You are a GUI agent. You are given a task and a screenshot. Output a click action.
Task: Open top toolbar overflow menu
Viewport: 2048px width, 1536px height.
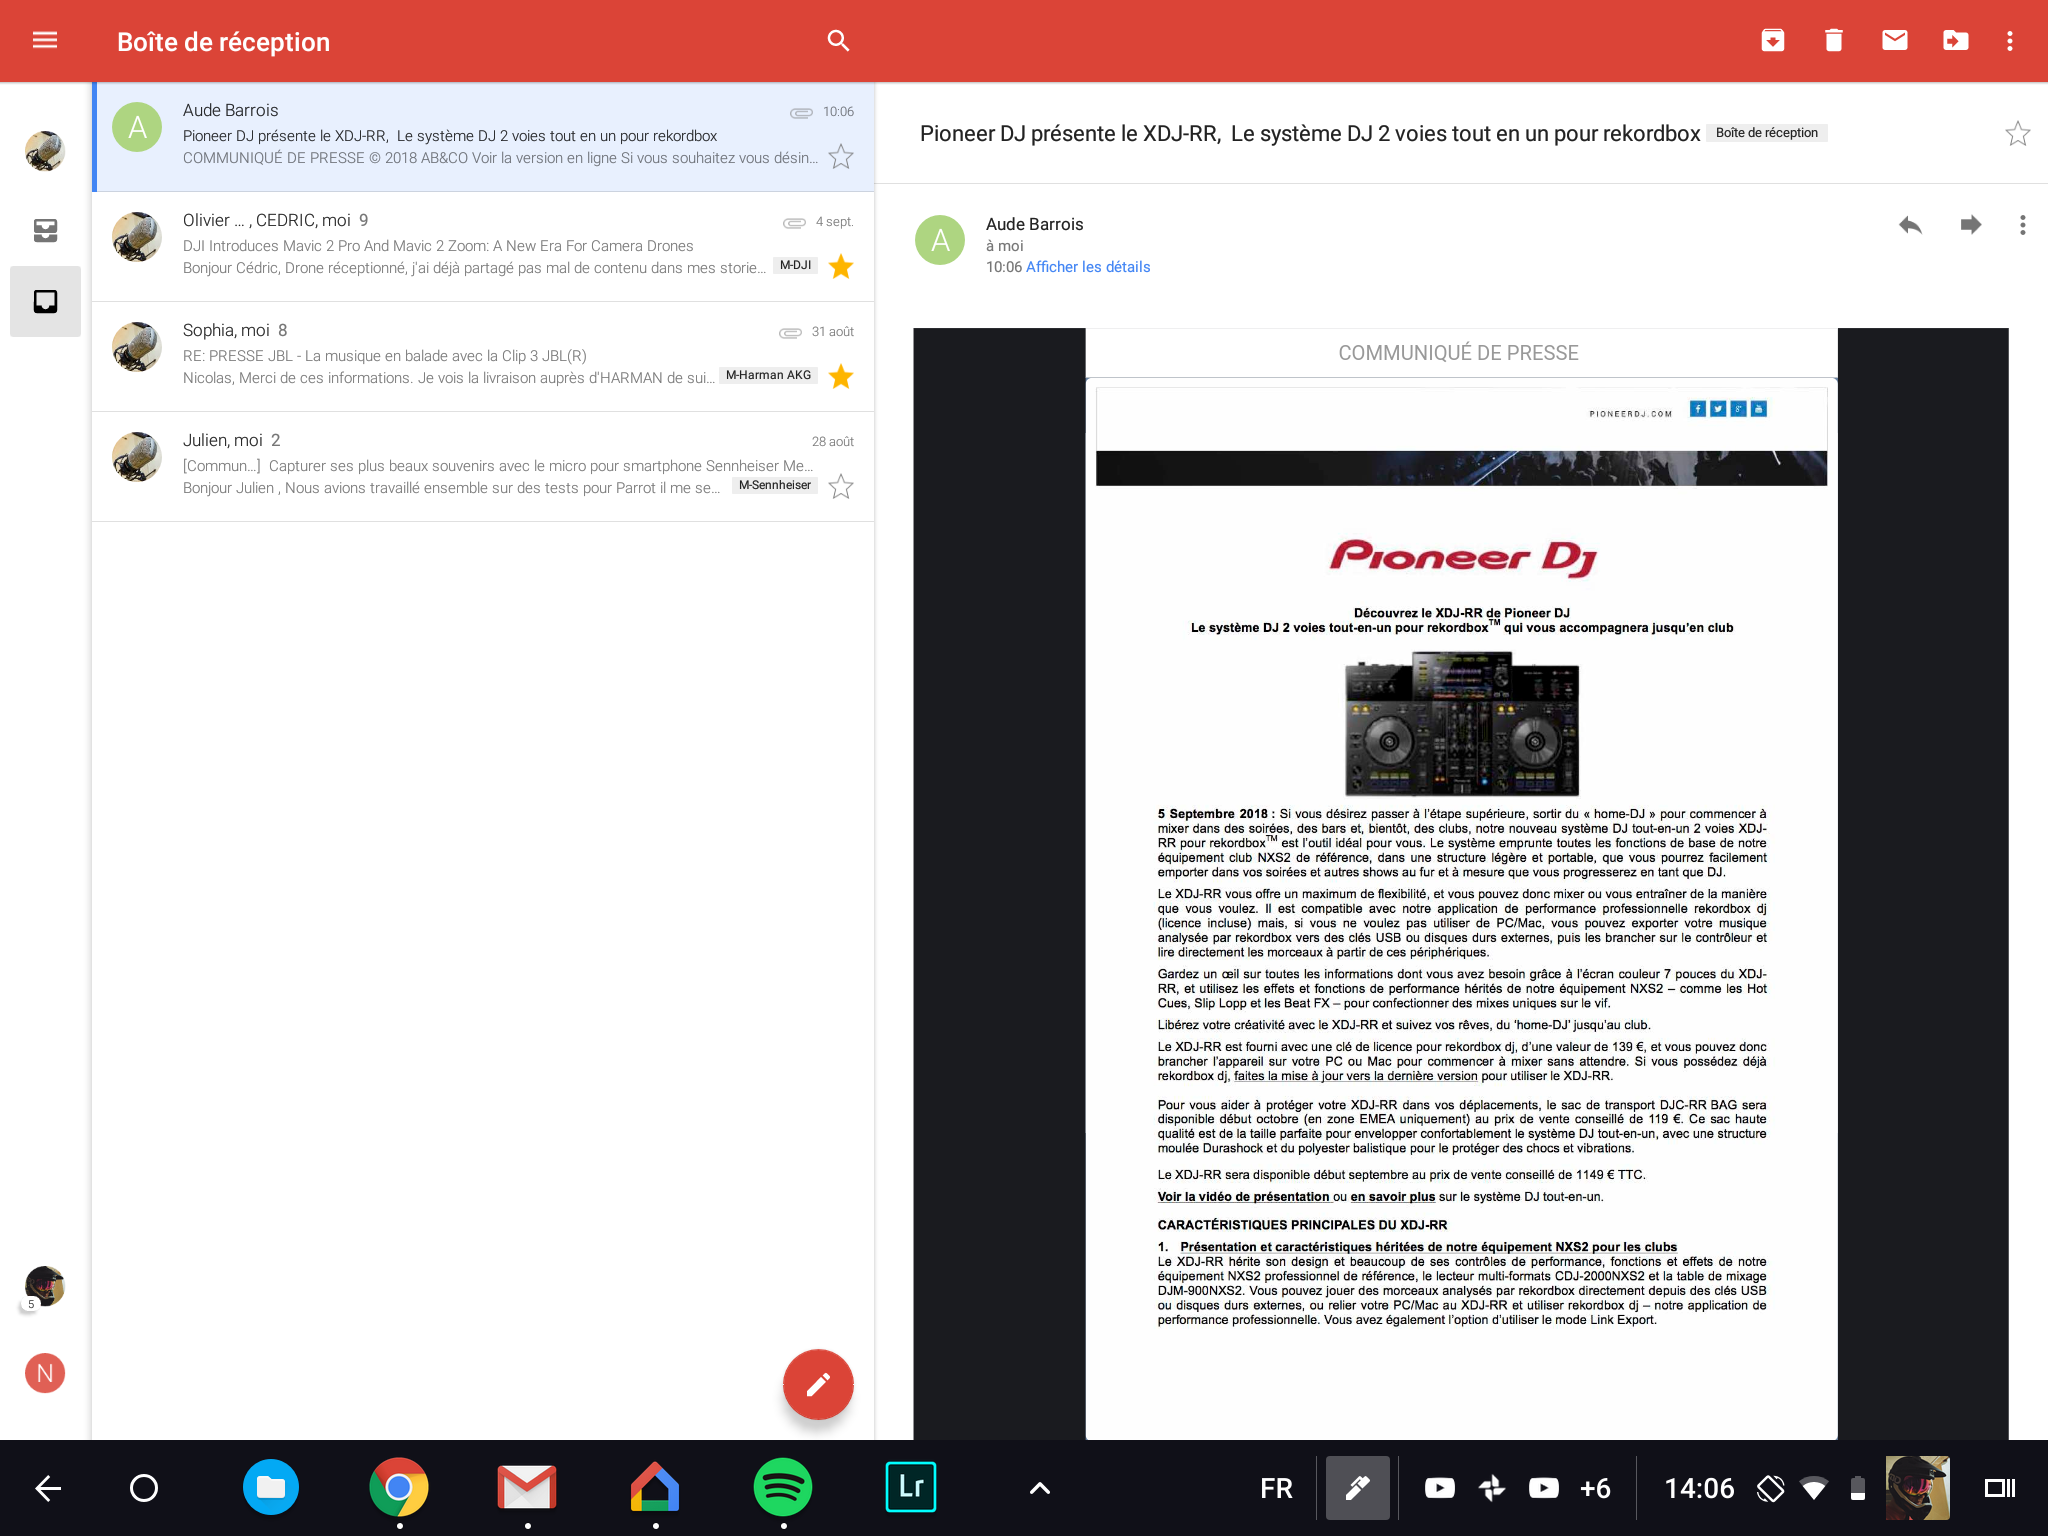2010,41
